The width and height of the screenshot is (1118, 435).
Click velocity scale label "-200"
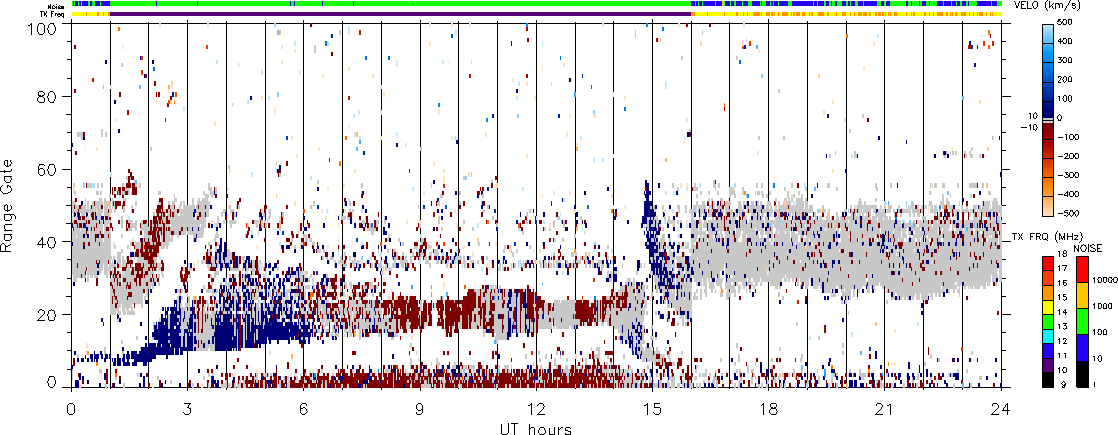click(1067, 156)
